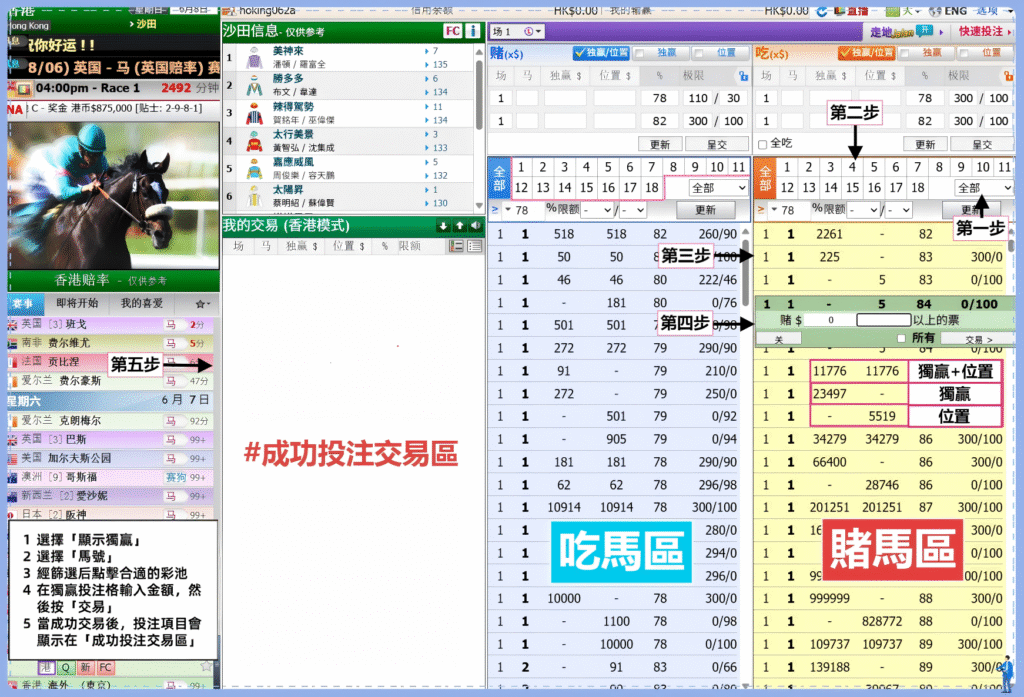
Task: Switch to simple list view icon in 我的交易
Action: 475,246
